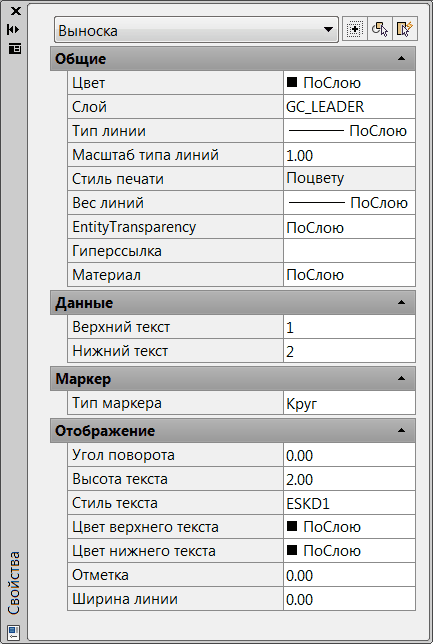Select the Цвет ПоСлою color value
Screen dimensions: 433x644
[349, 83]
